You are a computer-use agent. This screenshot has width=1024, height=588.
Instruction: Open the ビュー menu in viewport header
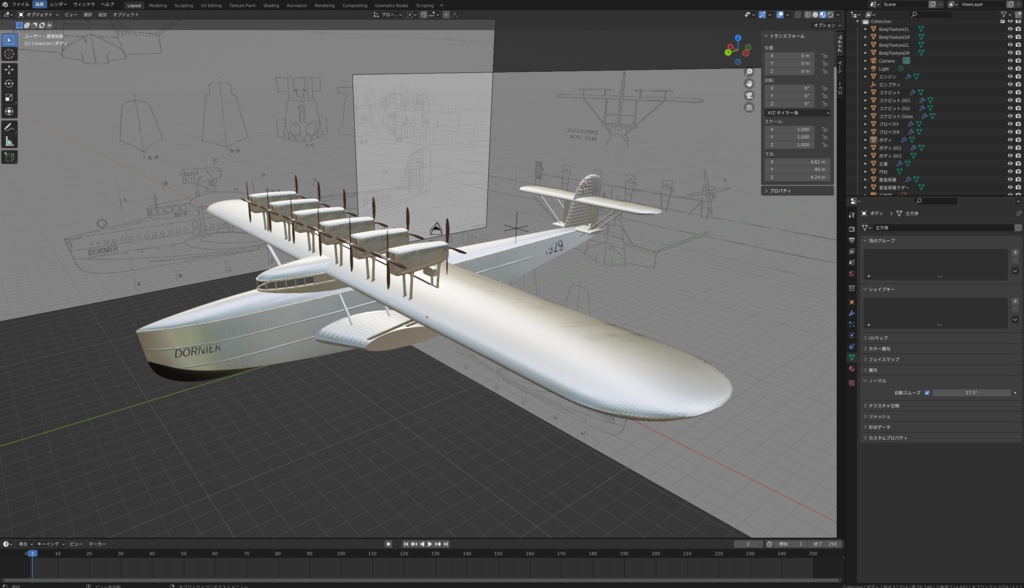(71, 14)
